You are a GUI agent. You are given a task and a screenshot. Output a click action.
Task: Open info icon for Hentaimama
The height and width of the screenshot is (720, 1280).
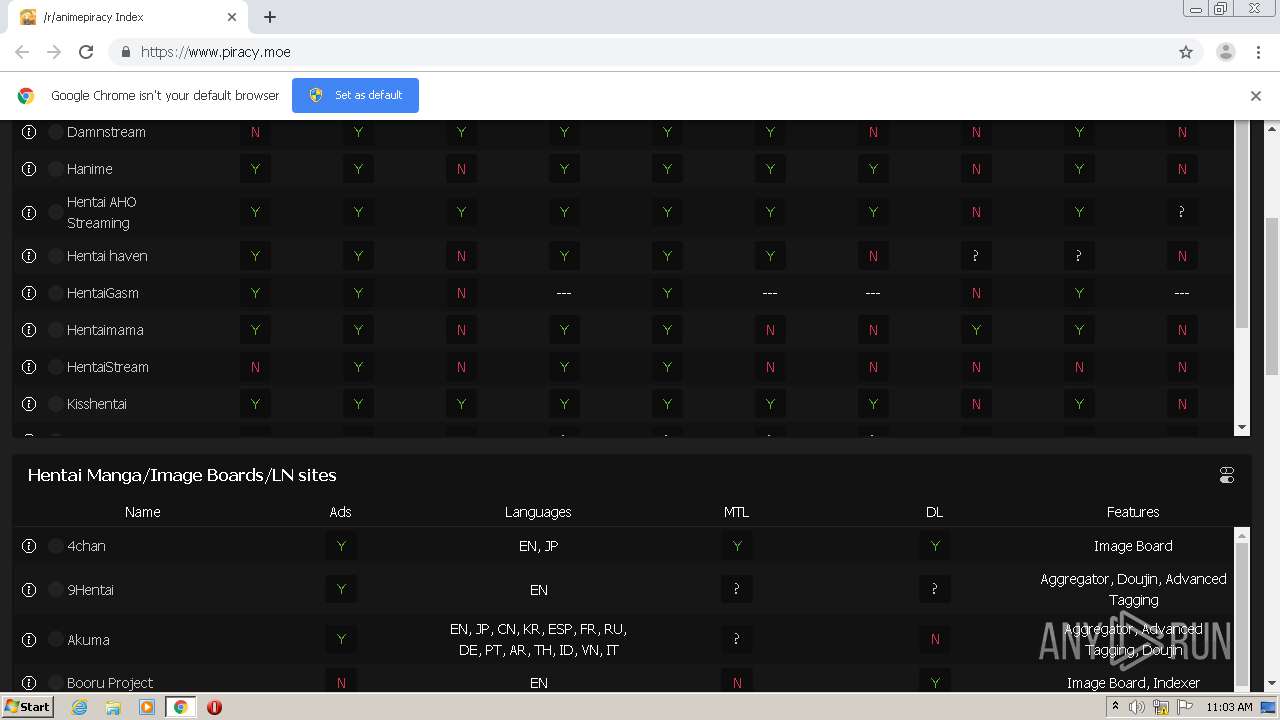tap(29, 330)
